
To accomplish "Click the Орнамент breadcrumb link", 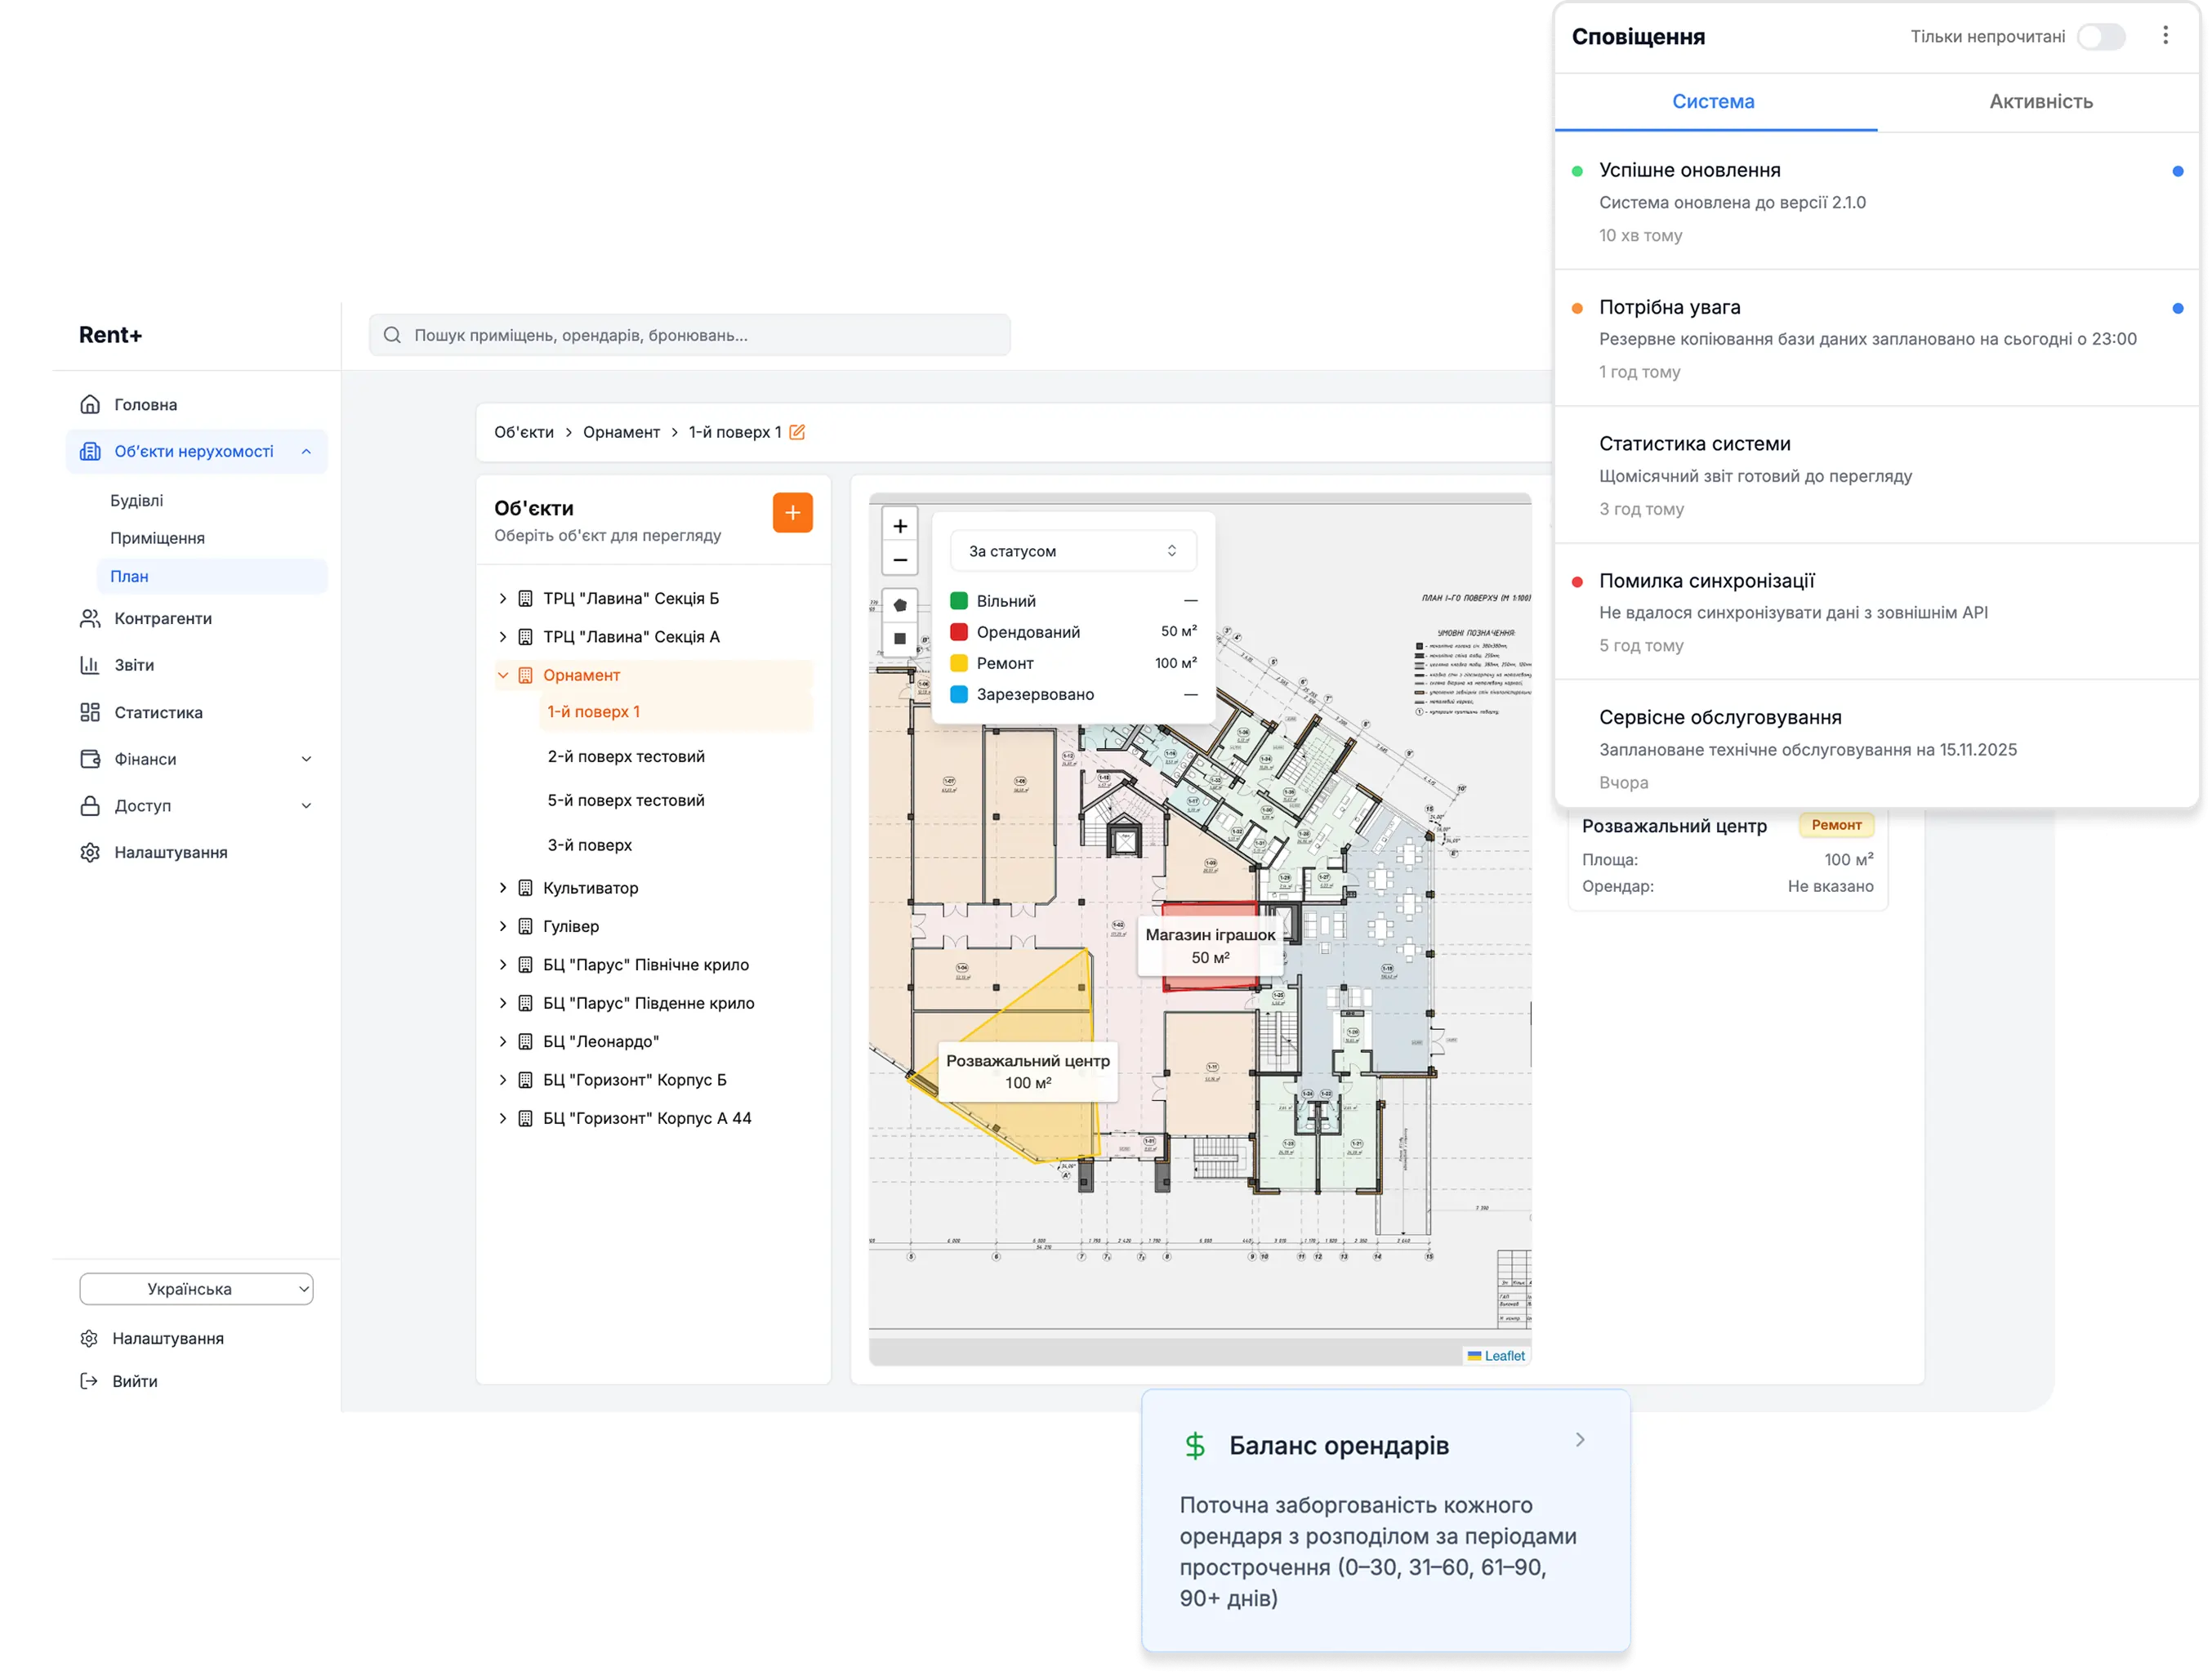I will (x=621, y=432).
